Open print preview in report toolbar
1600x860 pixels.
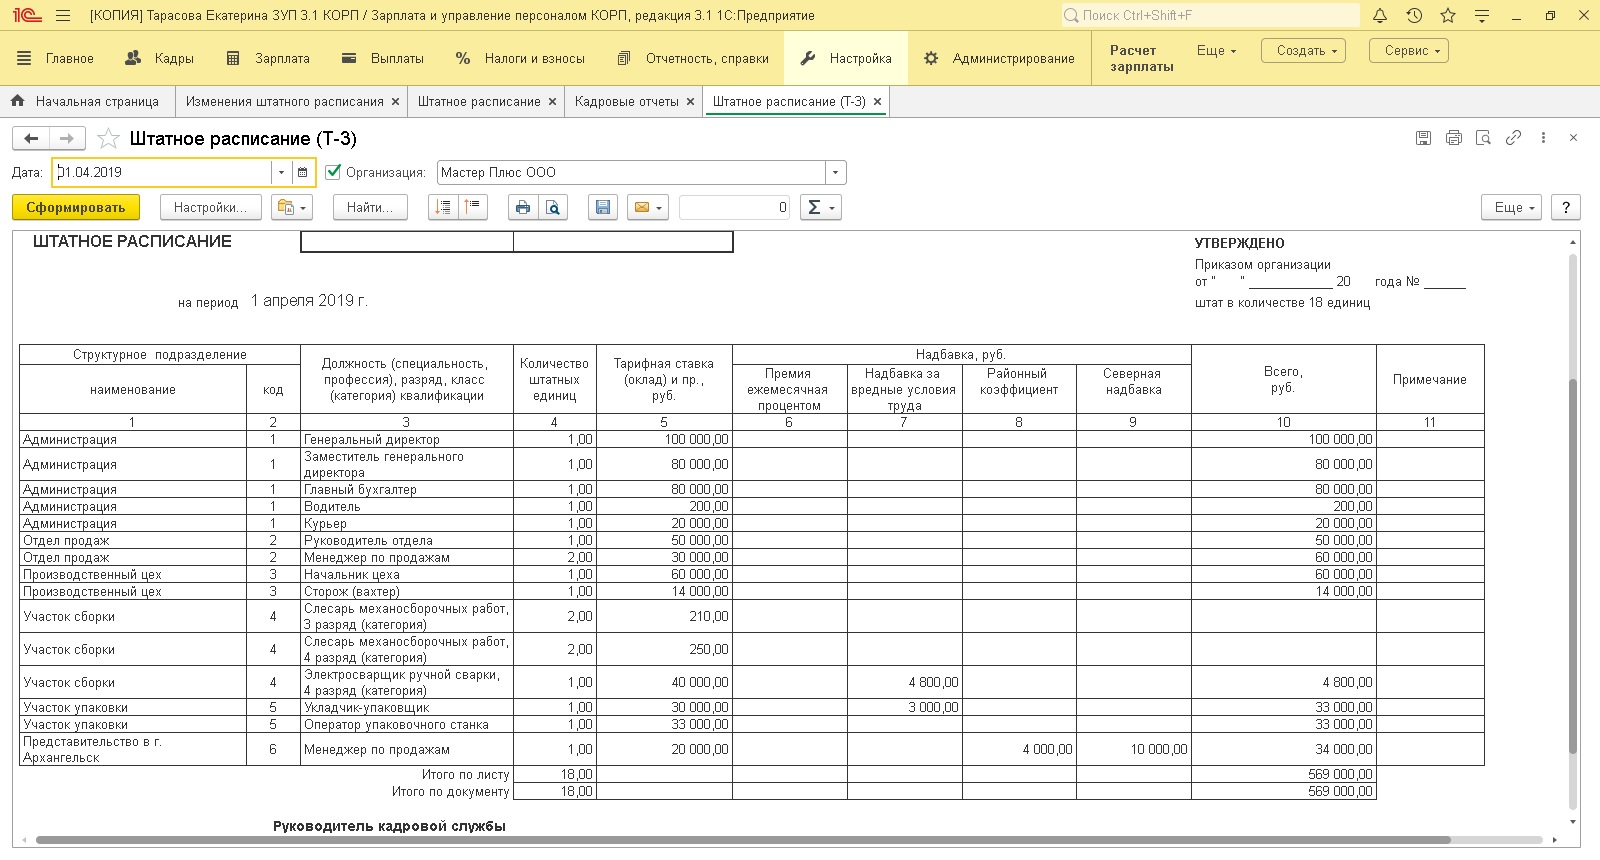(552, 207)
